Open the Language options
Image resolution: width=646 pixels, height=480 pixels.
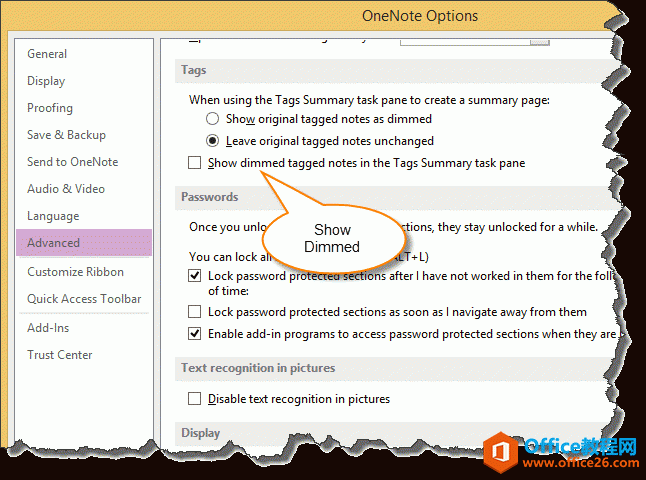pos(53,216)
